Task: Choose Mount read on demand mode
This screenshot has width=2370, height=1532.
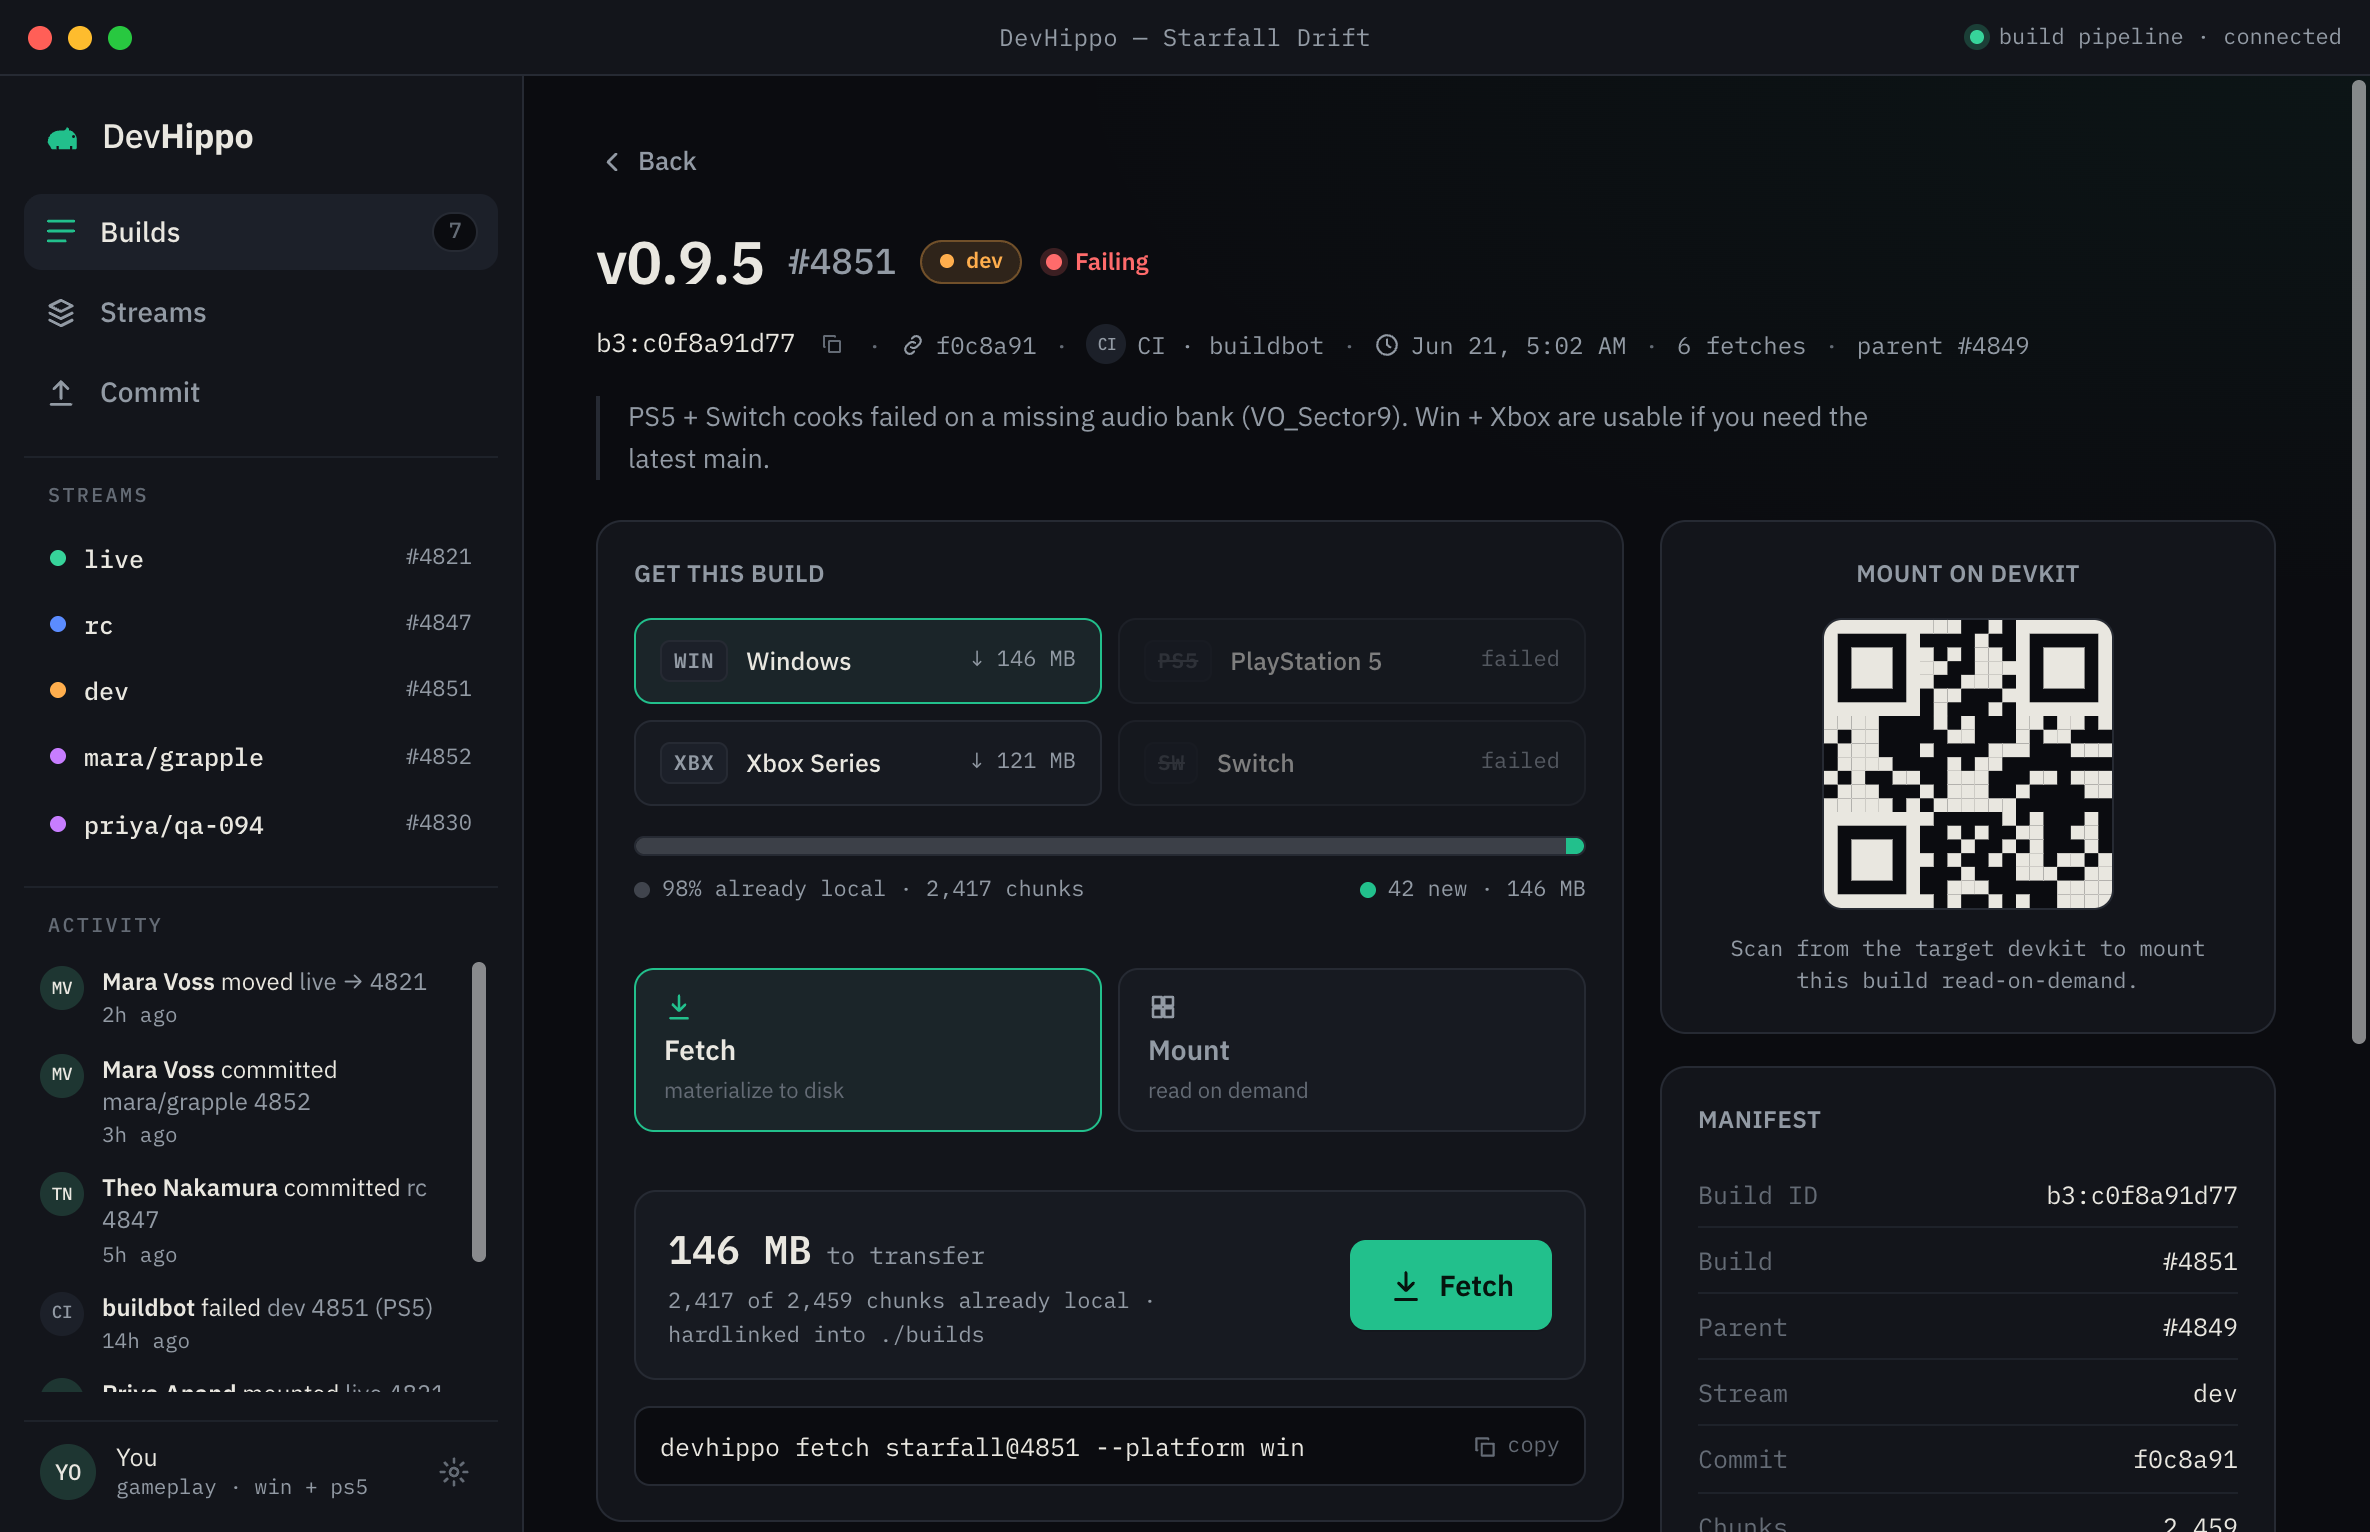Action: 1351,1050
